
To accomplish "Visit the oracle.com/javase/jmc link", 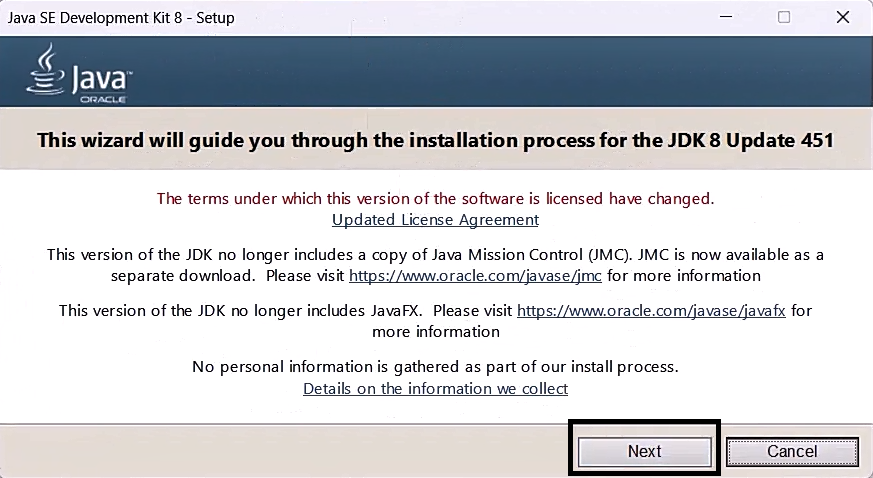I will tap(476, 275).
